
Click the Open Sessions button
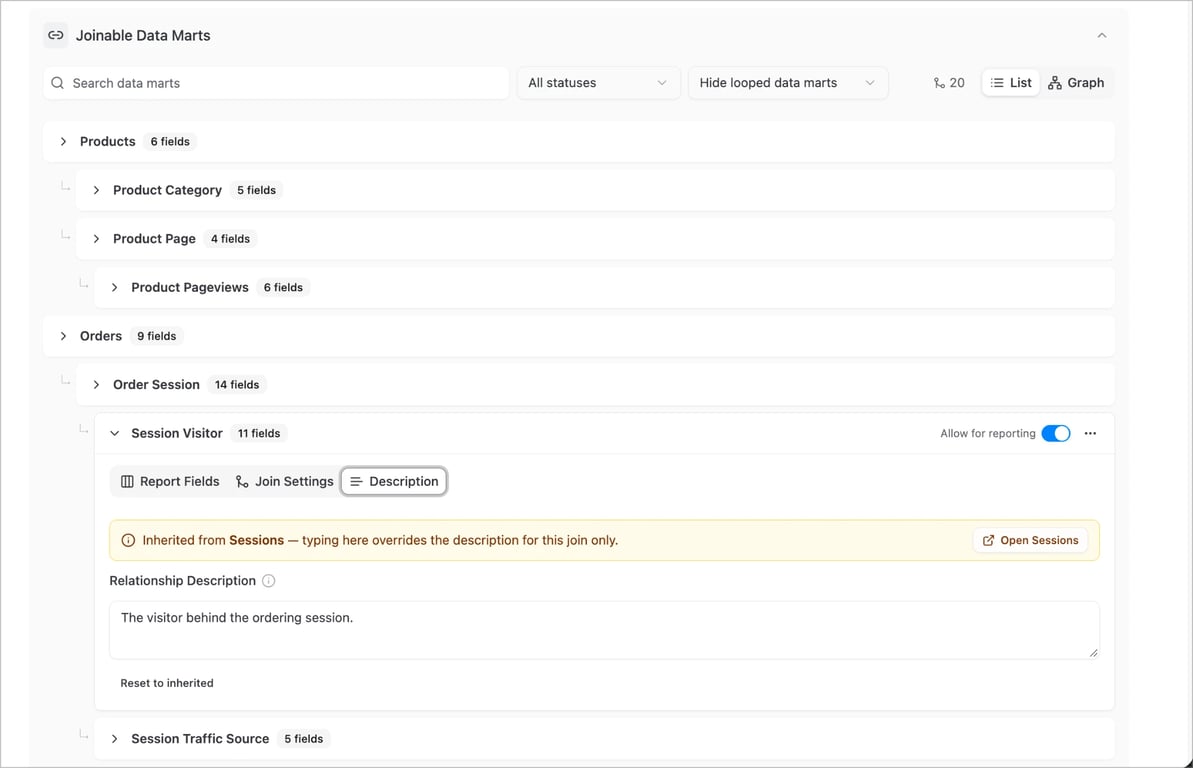[1030, 540]
